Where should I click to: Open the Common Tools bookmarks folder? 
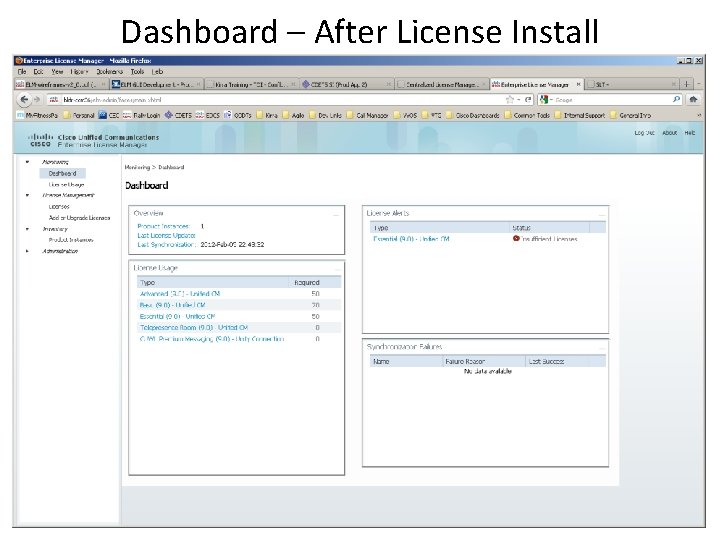pyautogui.click(x=527, y=115)
